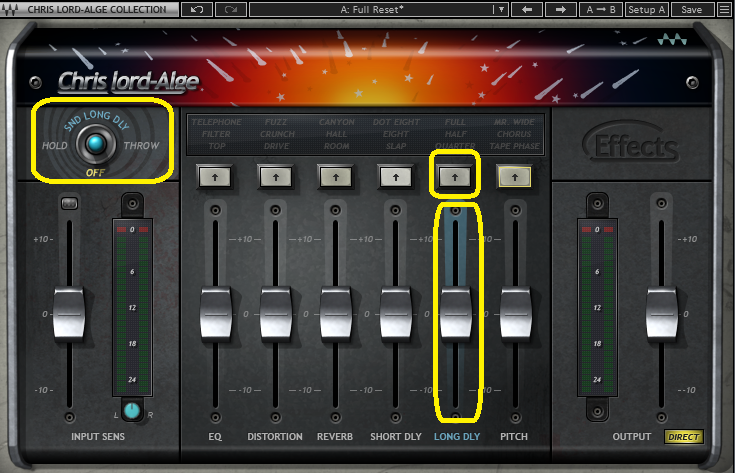Toggle the small button above Input Sens fader
735x473 pixels.
point(69,205)
